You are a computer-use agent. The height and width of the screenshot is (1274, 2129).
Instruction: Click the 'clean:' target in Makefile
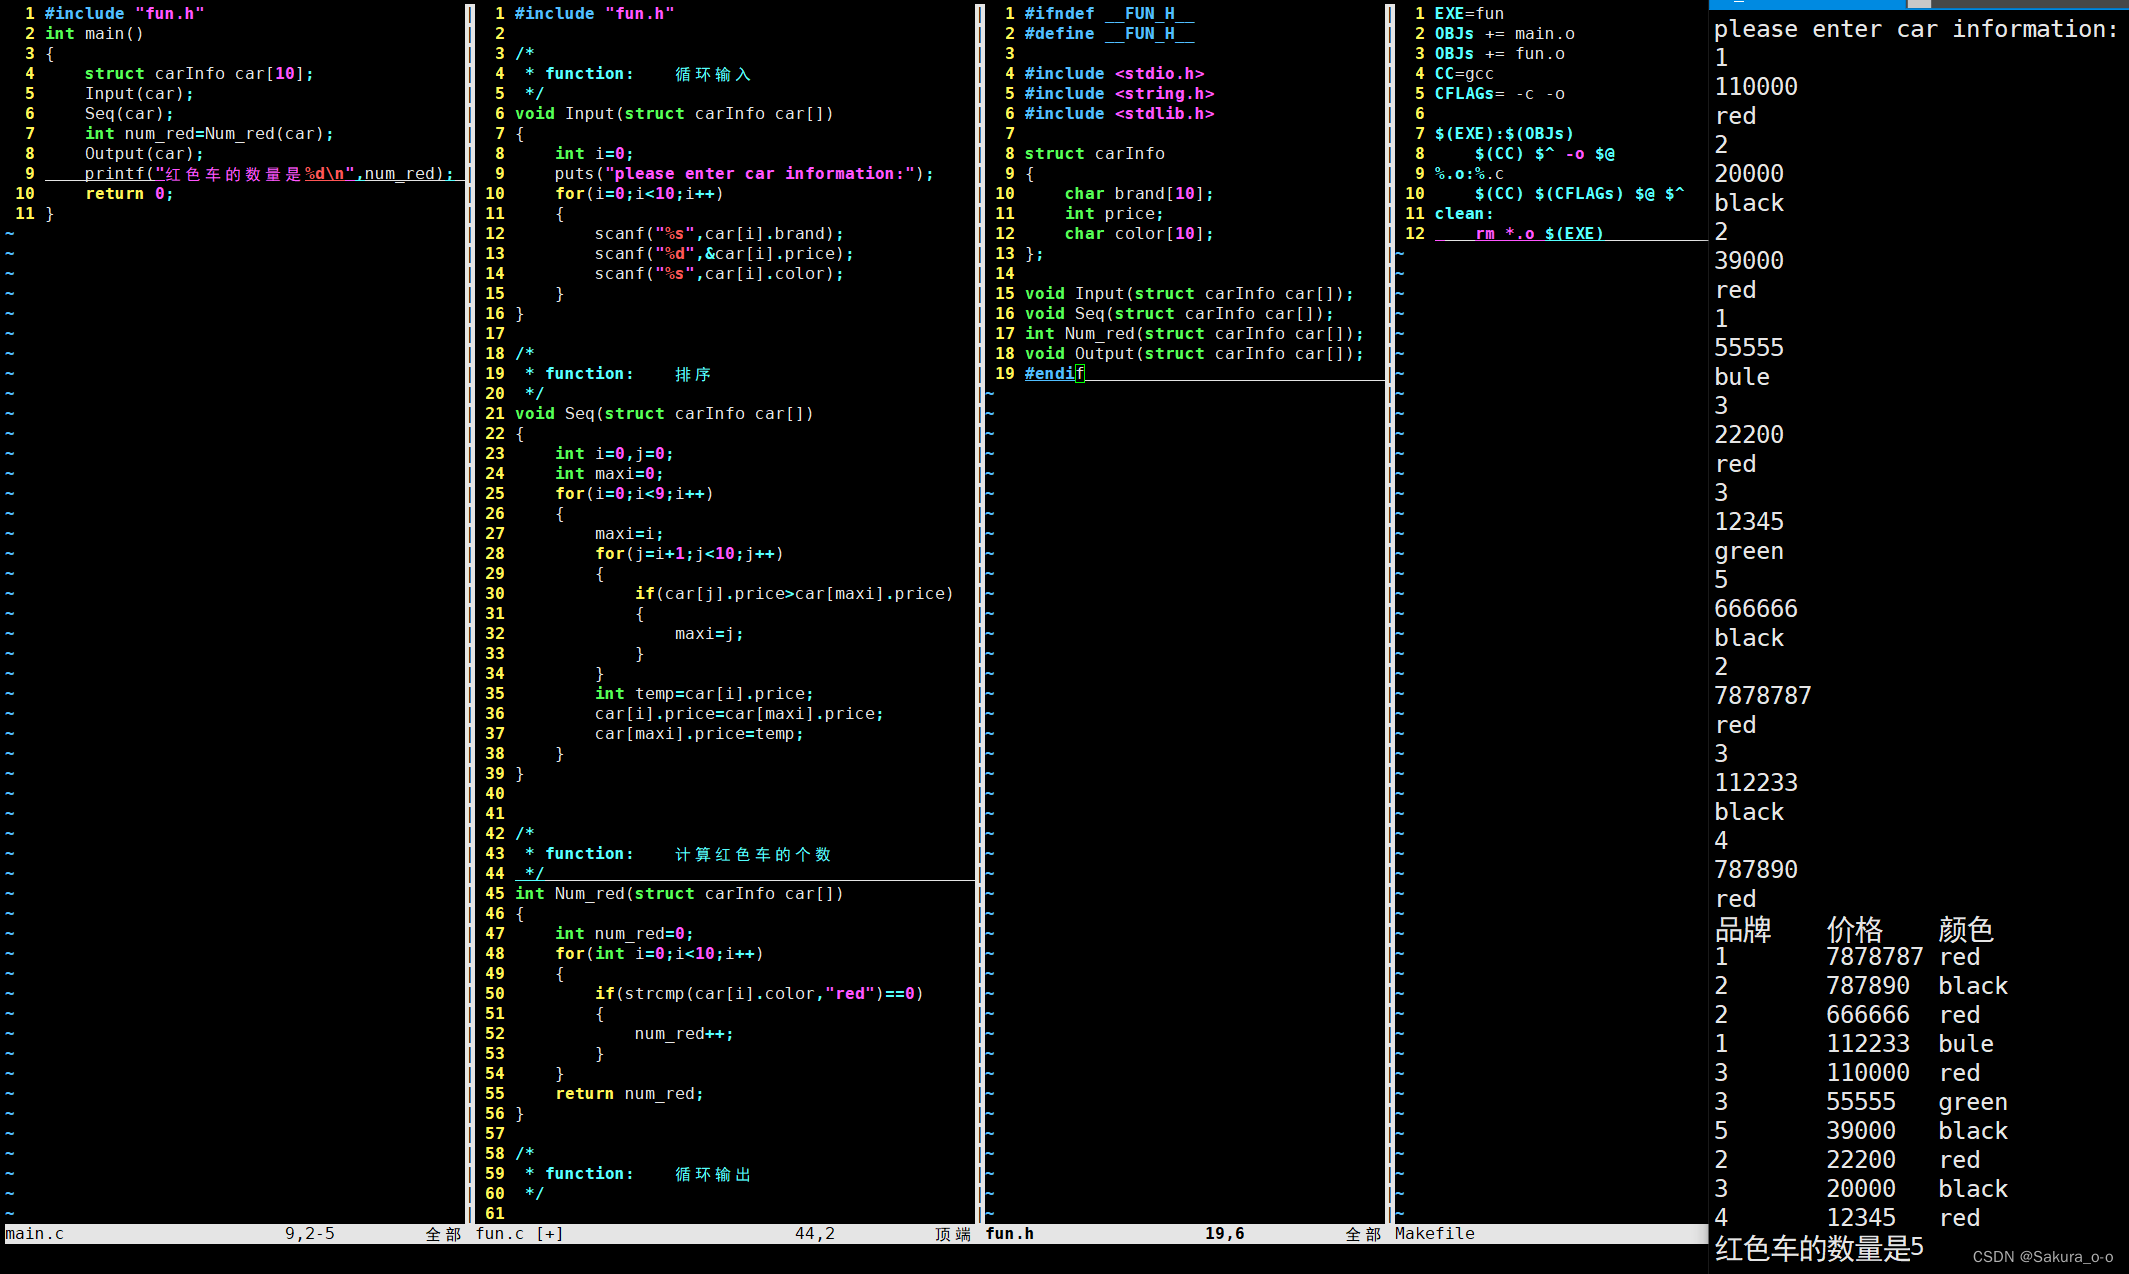click(1463, 213)
